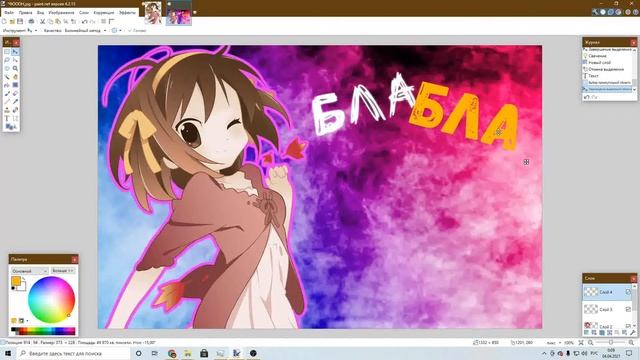640x360 pixels.
Task: Toggle Tools window icon at top right
Action: tap(595, 12)
